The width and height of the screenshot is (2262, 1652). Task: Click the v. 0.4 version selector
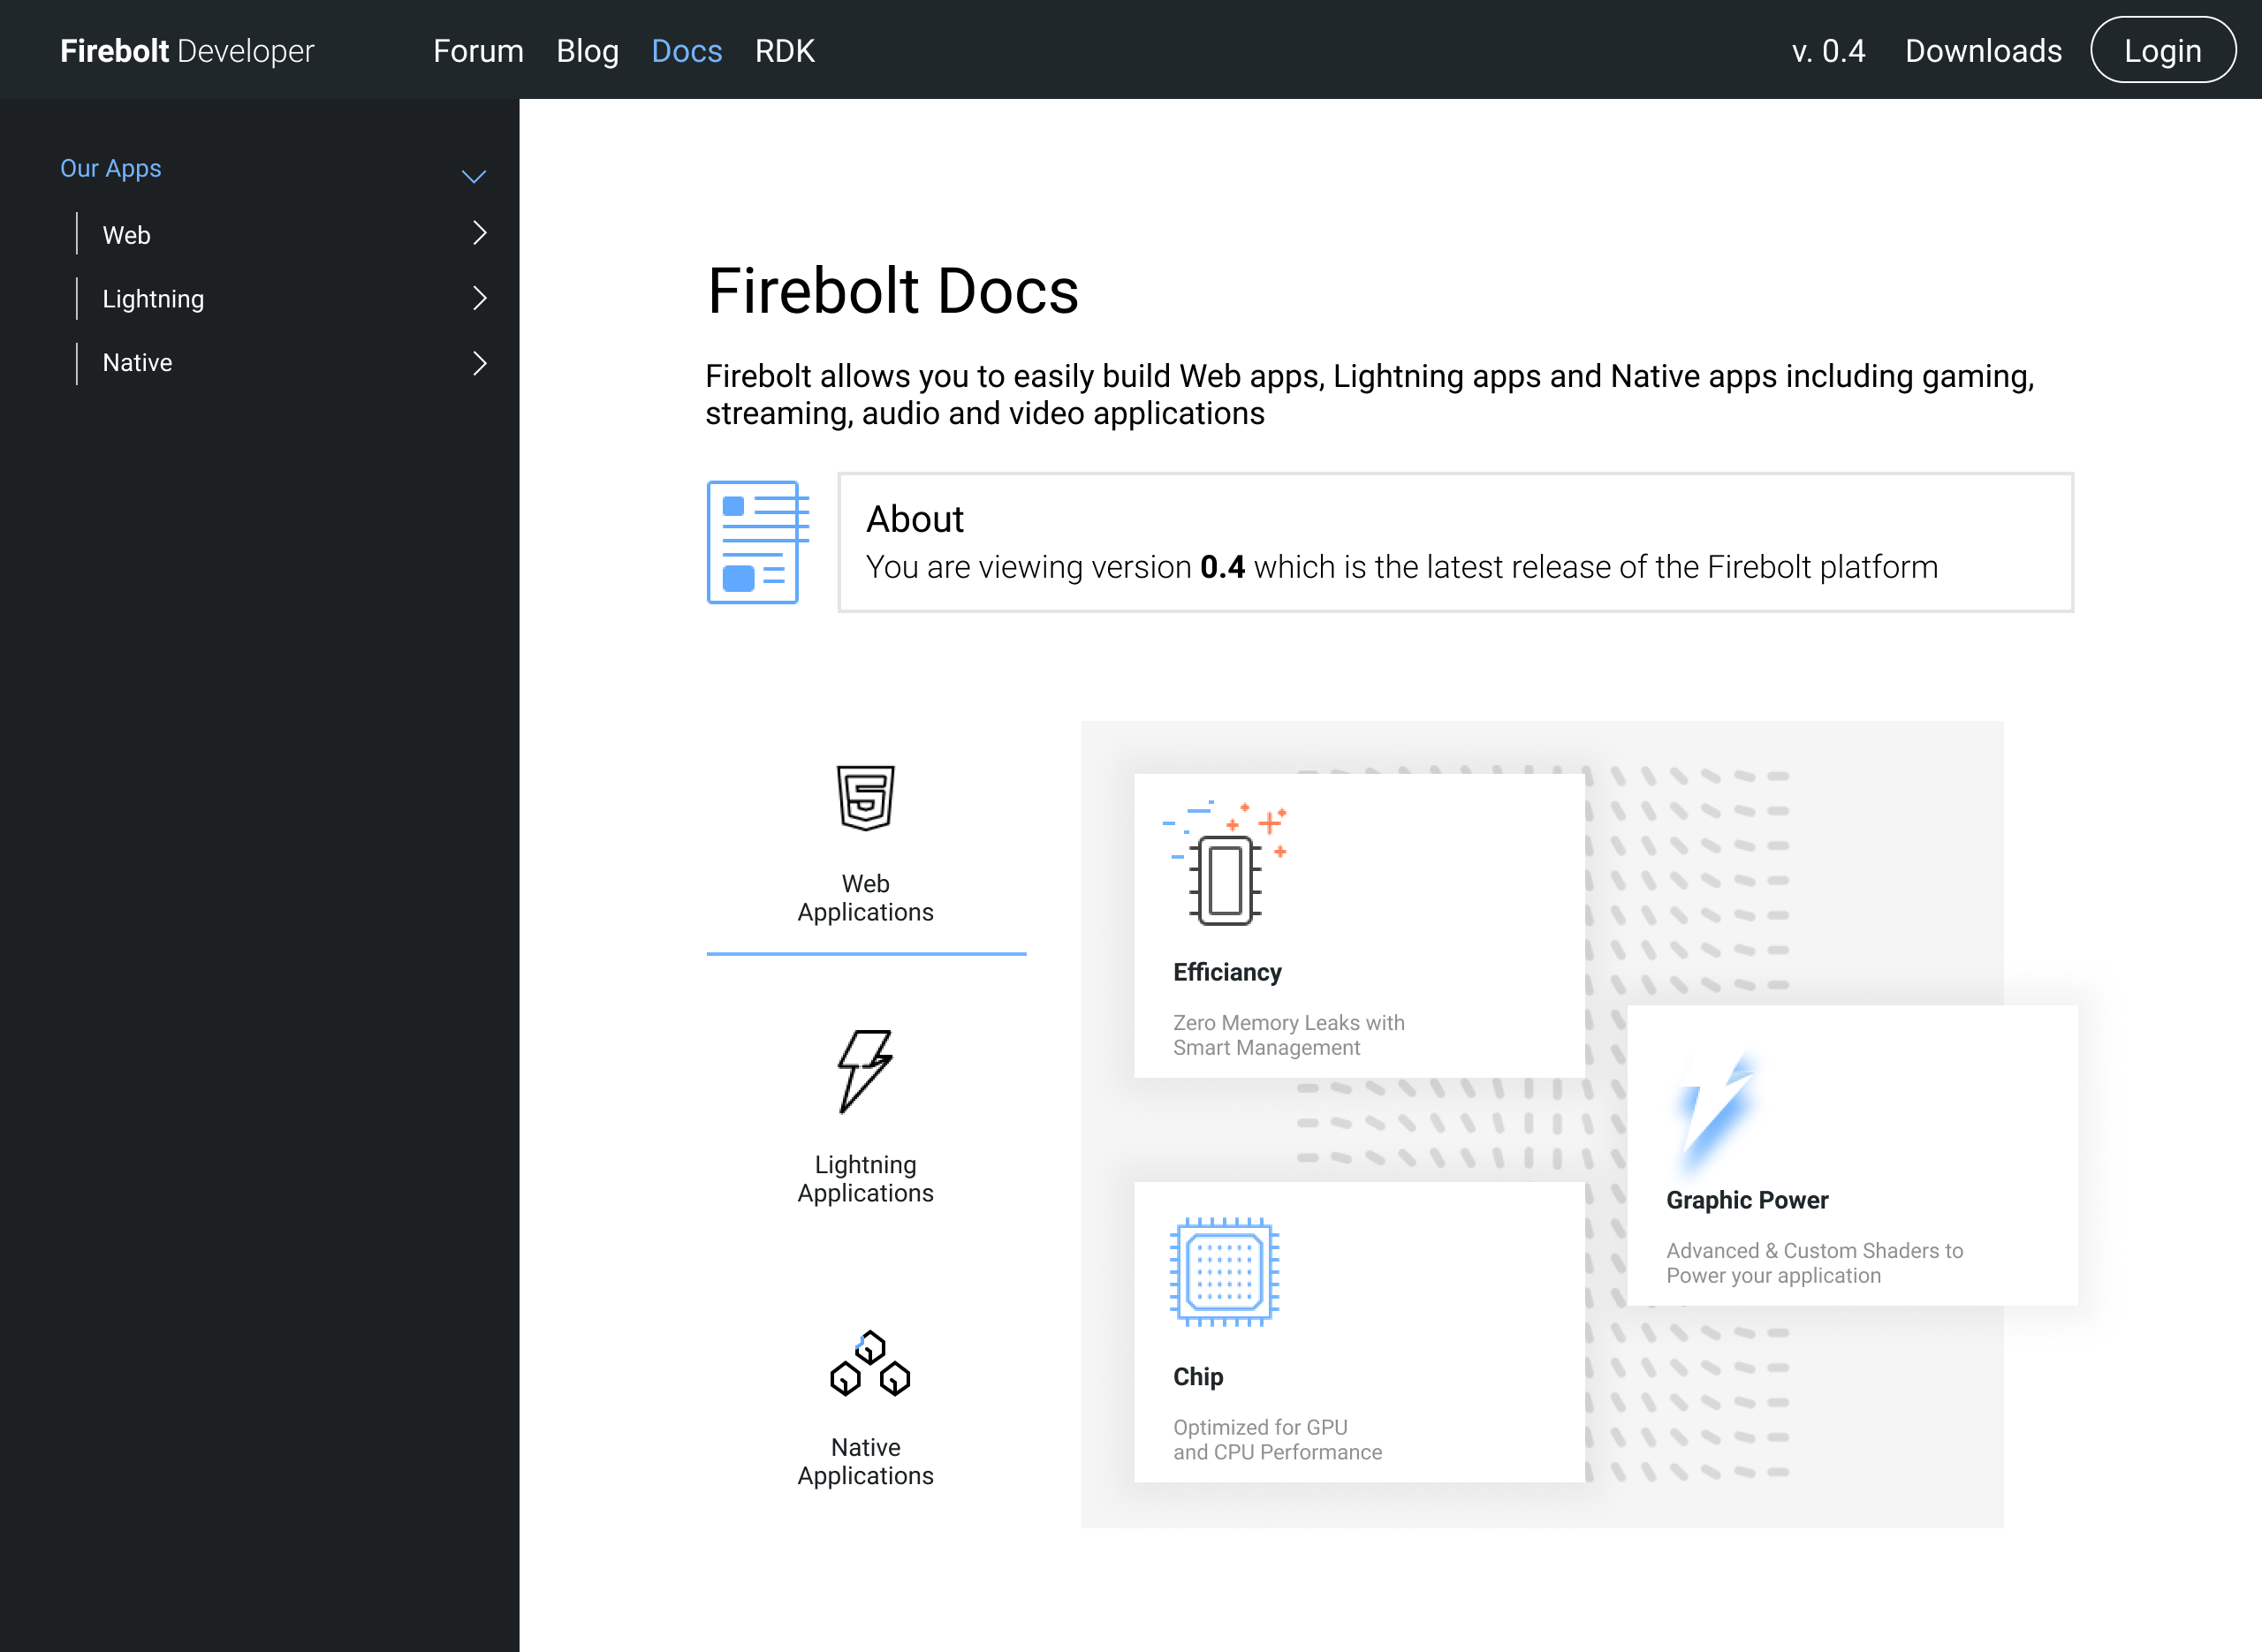pyautogui.click(x=1829, y=51)
